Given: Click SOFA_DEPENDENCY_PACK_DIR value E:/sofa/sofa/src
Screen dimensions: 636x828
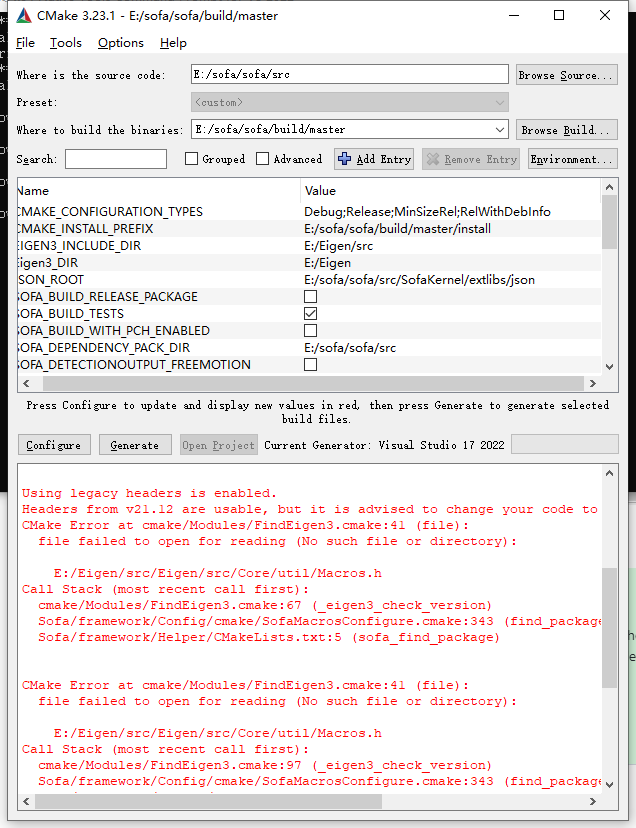Looking at the screenshot, I should [350, 347].
